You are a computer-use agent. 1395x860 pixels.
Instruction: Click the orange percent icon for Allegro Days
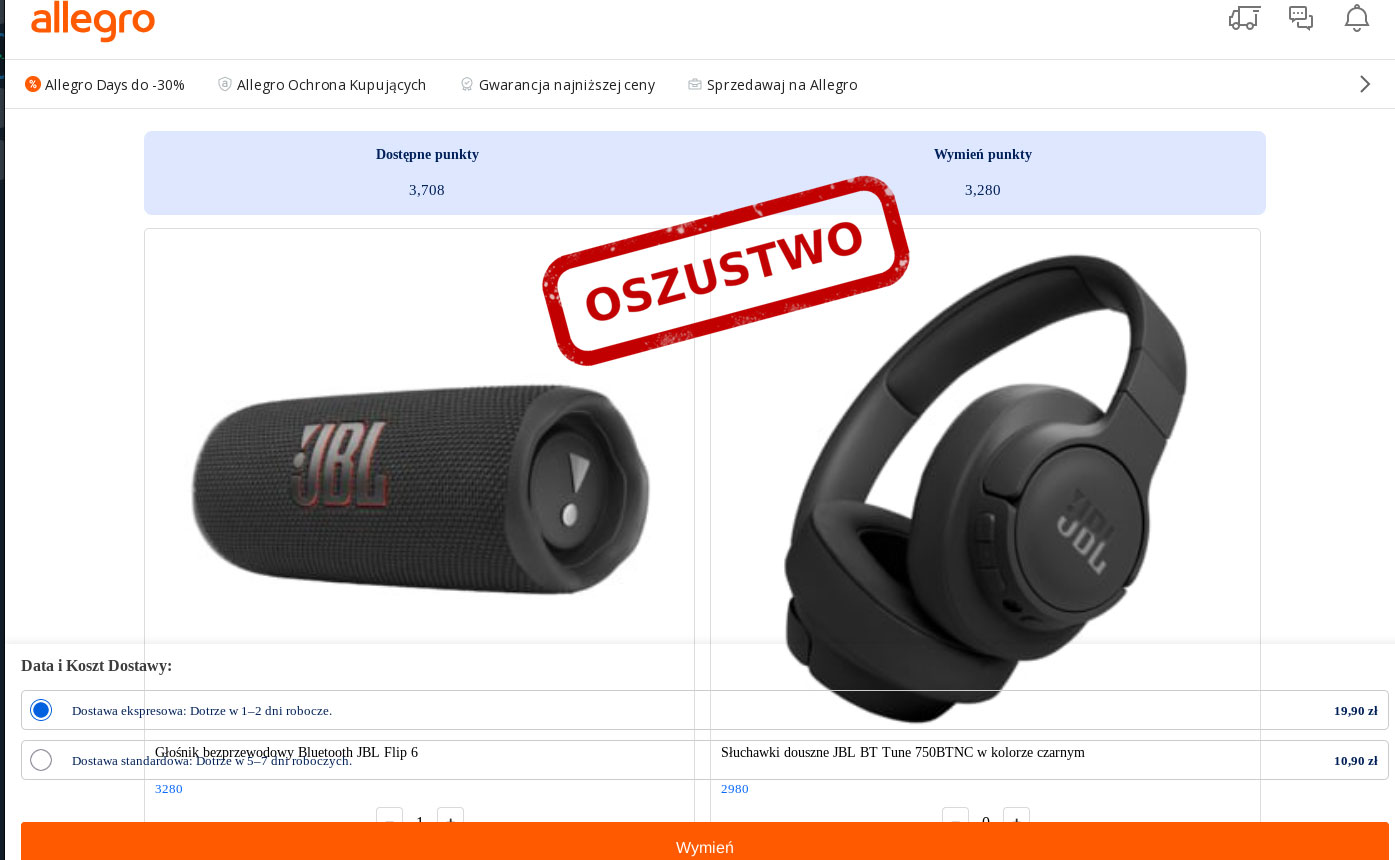point(33,84)
